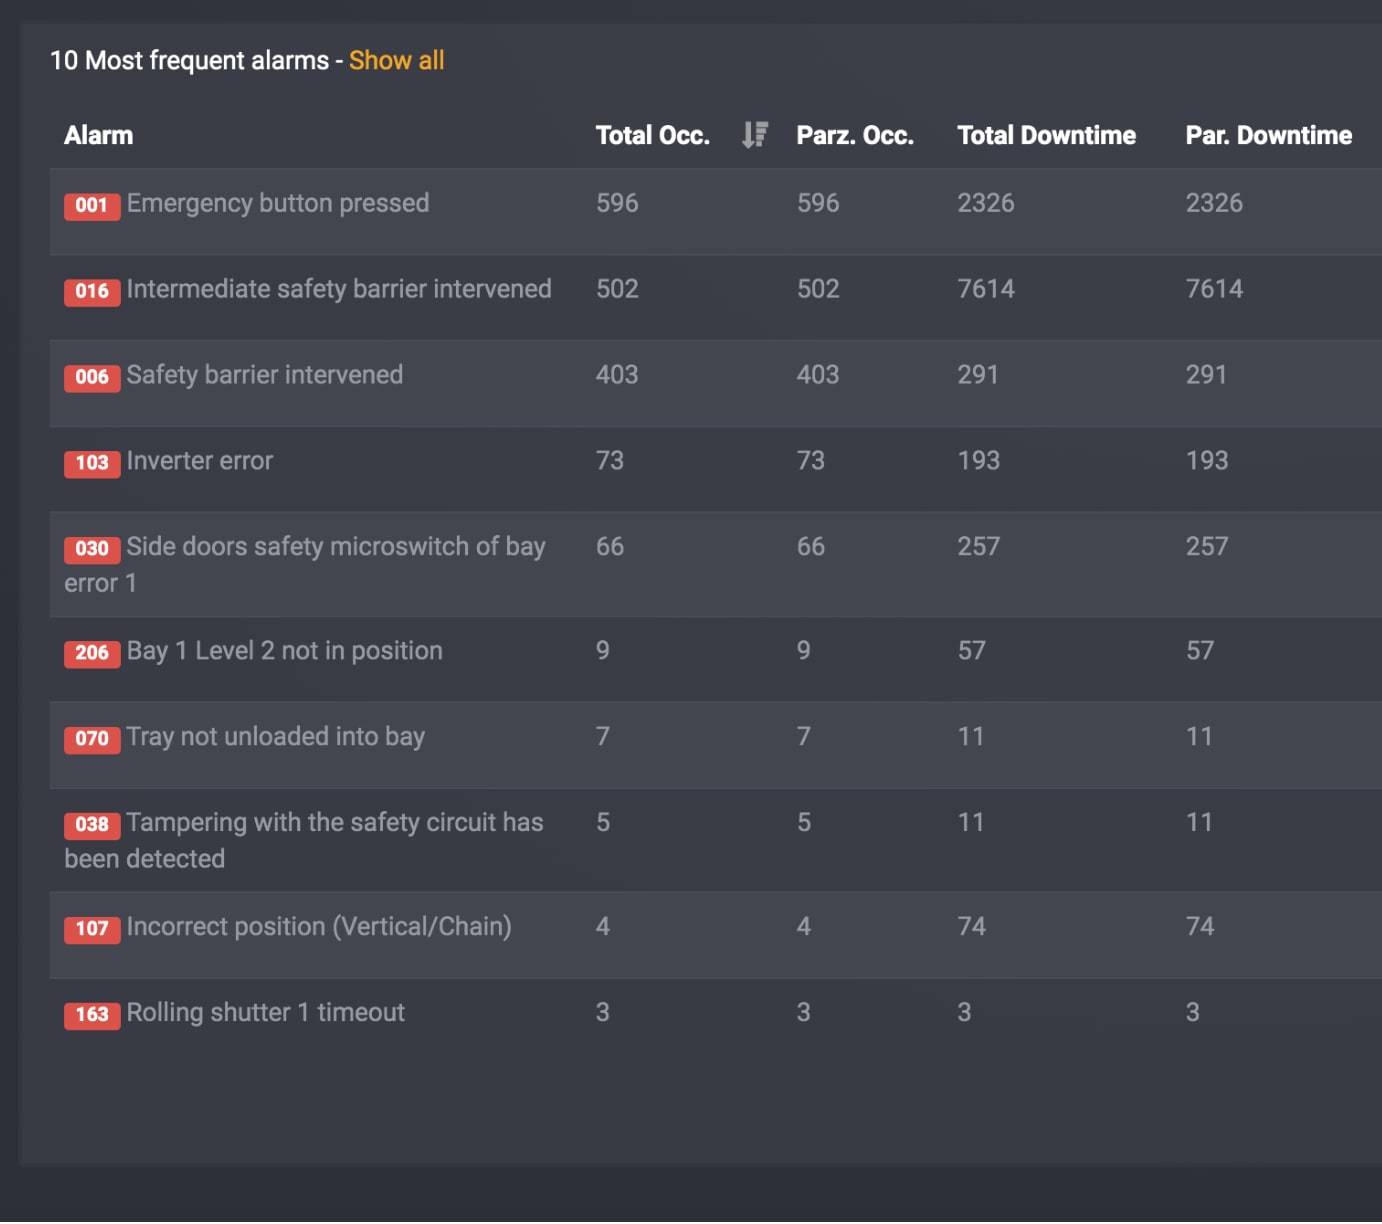Select the red 070 alarm badge

coord(92,739)
